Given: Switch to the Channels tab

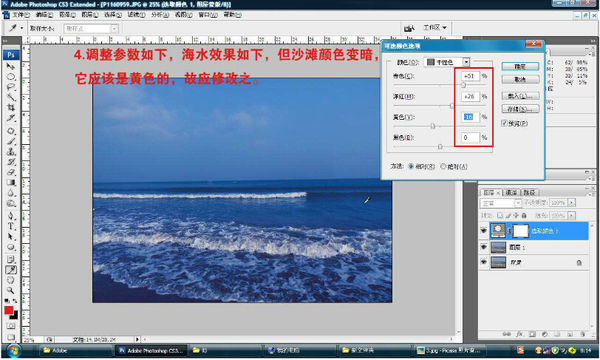Looking at the screenshot, I should coord(511,192).
